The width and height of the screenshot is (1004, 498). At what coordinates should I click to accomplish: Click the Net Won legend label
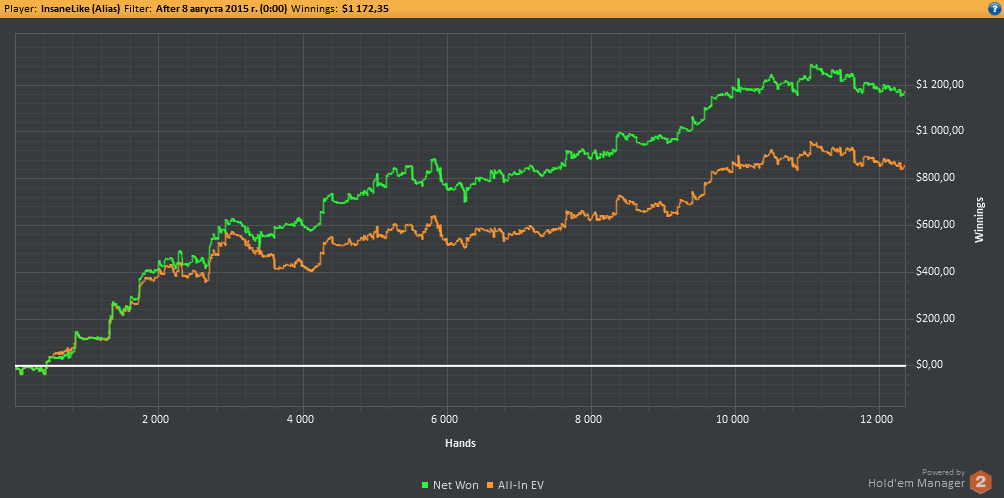point(455,485)
